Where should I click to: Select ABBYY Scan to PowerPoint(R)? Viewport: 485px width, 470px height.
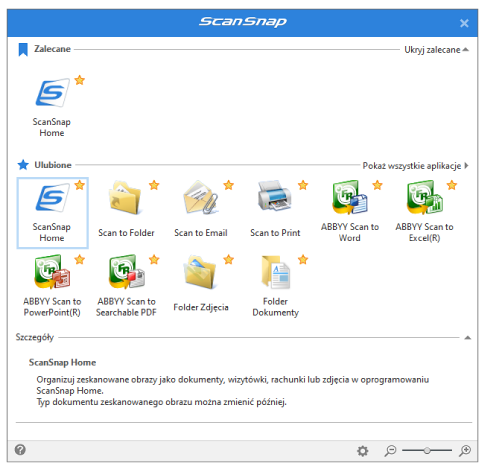coord(52,272)
